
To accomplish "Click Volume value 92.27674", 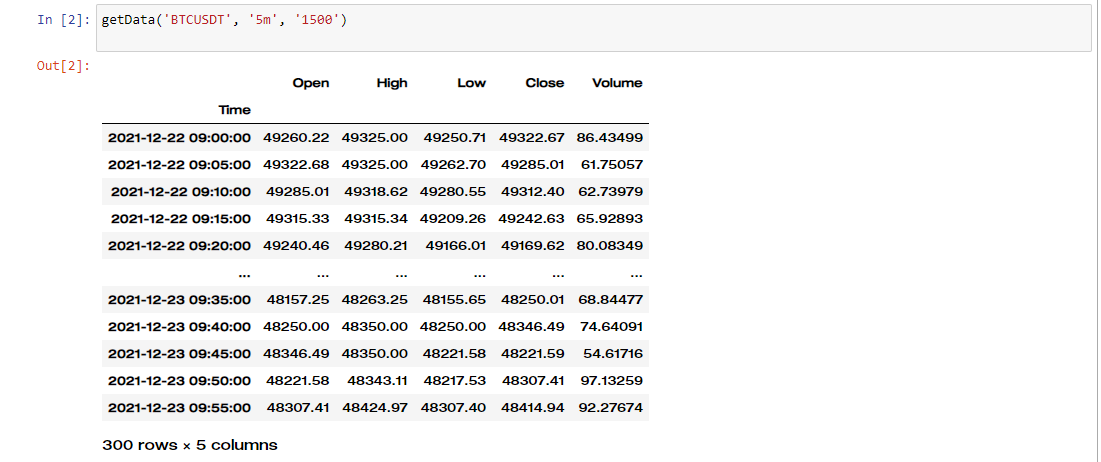I will coord(609,408).
